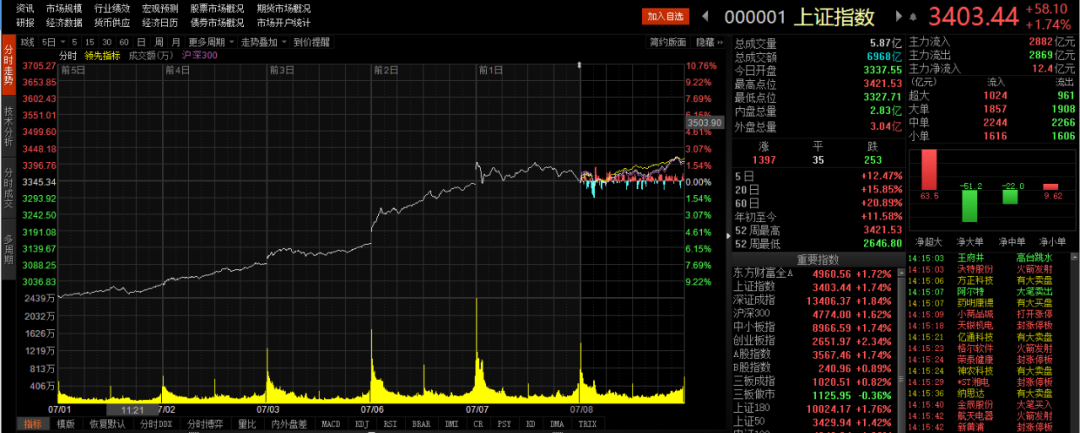Click the 11:21 time marker on axis
Image resolution: width=1080 pixels, height=433 pixels.
point(132,410)
